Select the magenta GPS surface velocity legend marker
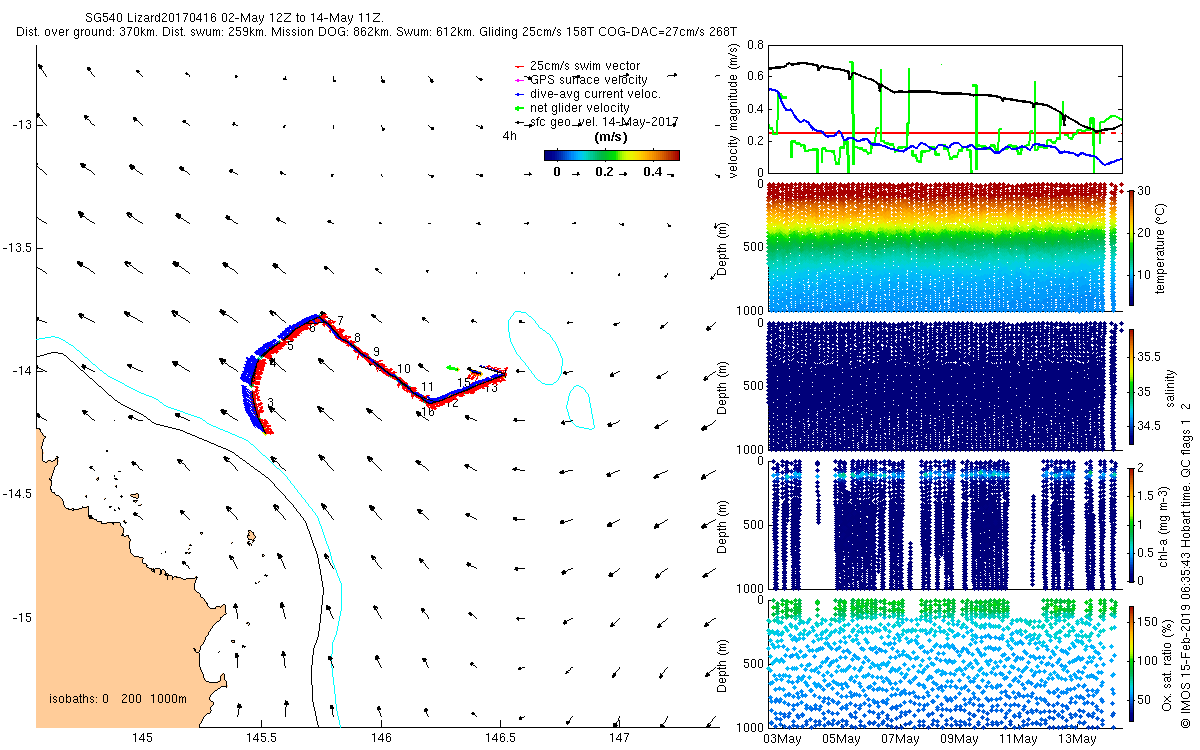Viewport: 1200px width, 750px height. tap(520, 80)
